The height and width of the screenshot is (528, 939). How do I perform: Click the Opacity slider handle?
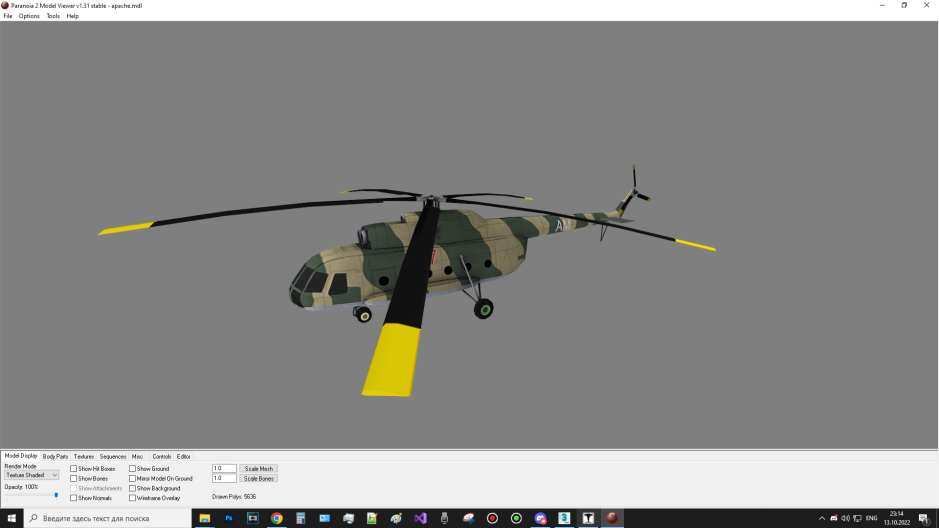[56, 495]
